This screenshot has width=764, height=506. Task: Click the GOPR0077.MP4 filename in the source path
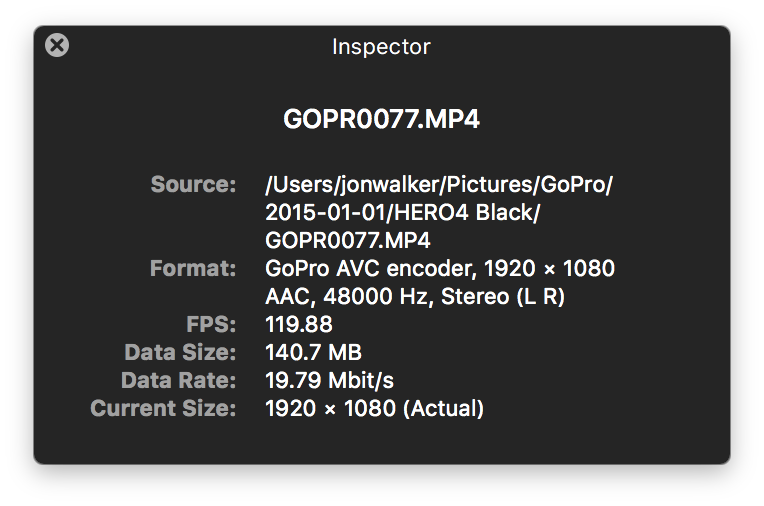[348, 241]
